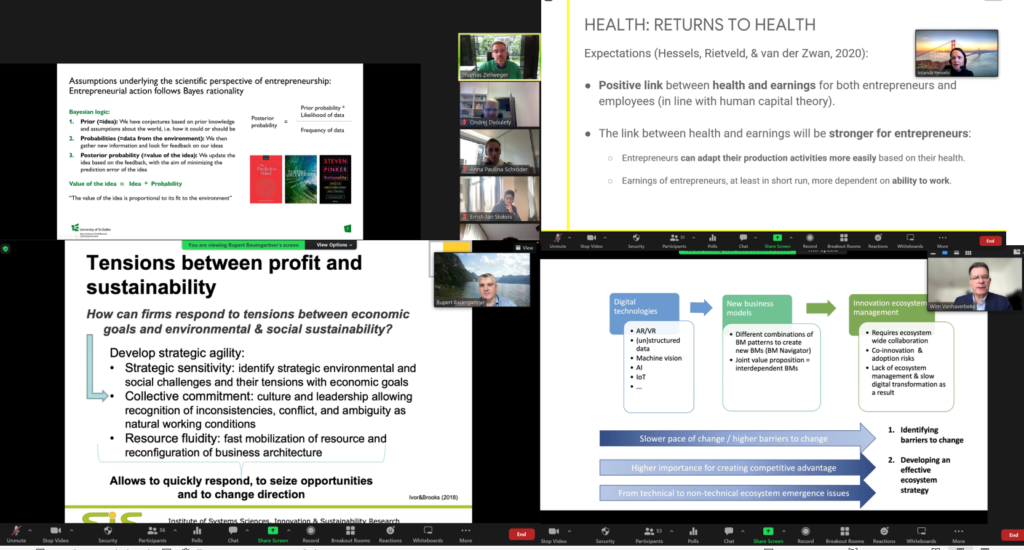
Task: Click Share Screen in Rupert Baumgartner's Zoom window
Action: tap(273, 534)
